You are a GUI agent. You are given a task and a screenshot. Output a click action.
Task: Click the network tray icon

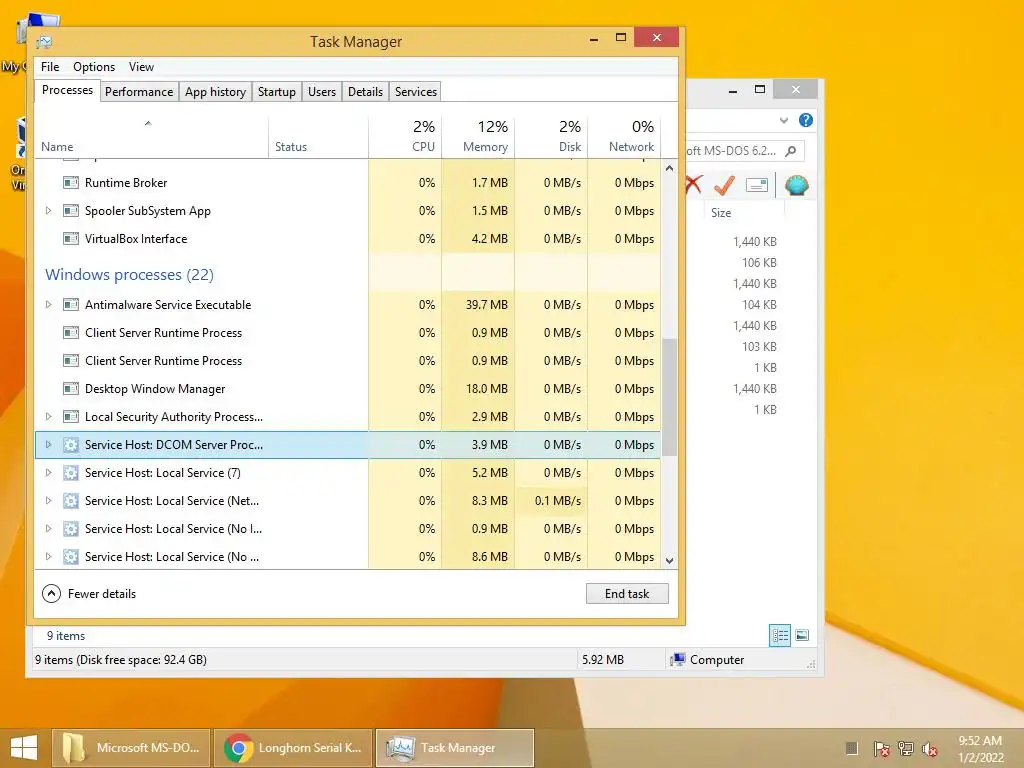click(906, 748)
